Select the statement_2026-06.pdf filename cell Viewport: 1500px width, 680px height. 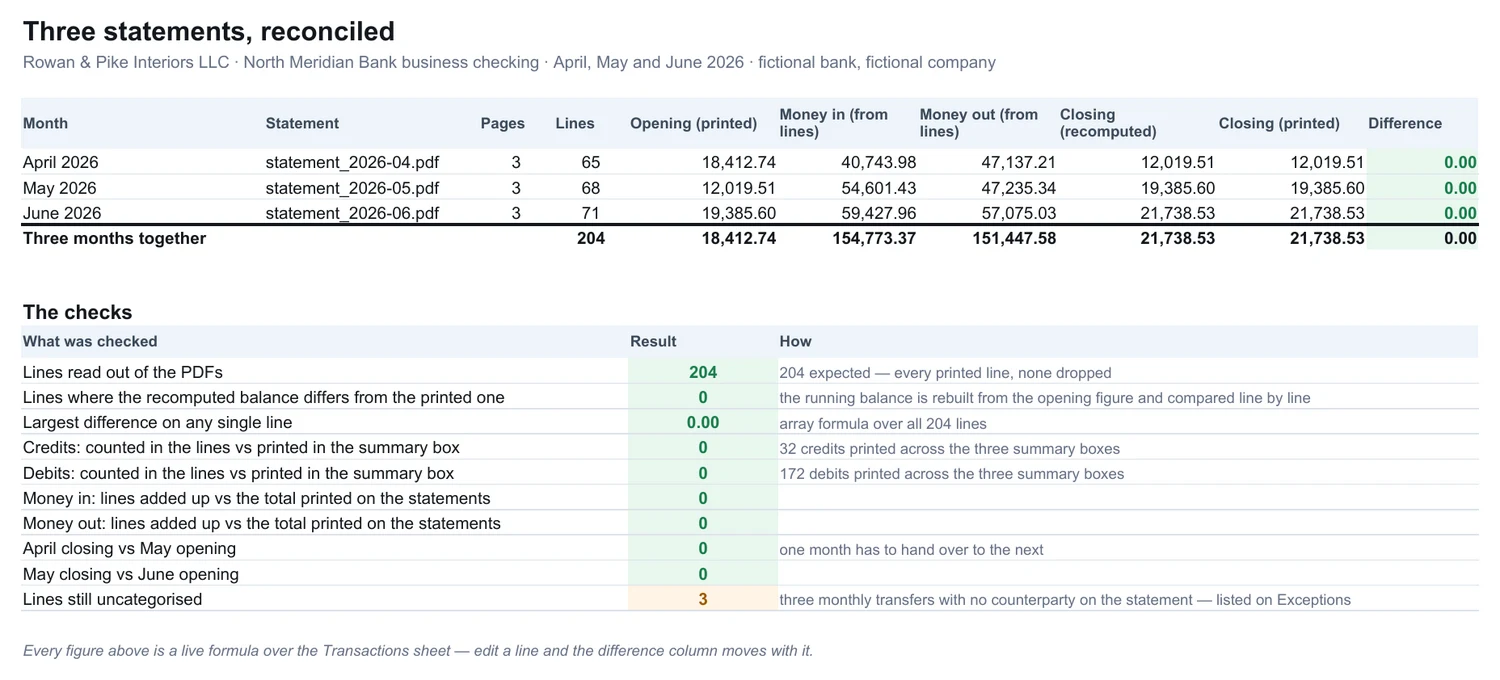(352, 213)
